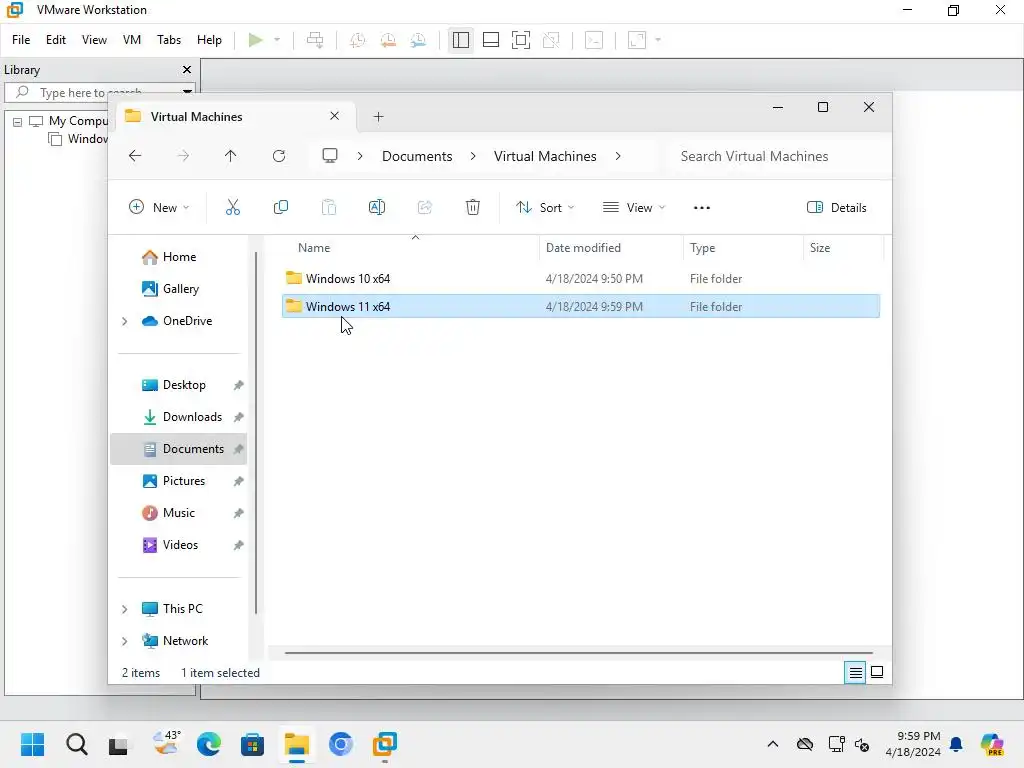Click the stretch guest display icon
The image size is (1024, 768).
(x=637, y=40)
